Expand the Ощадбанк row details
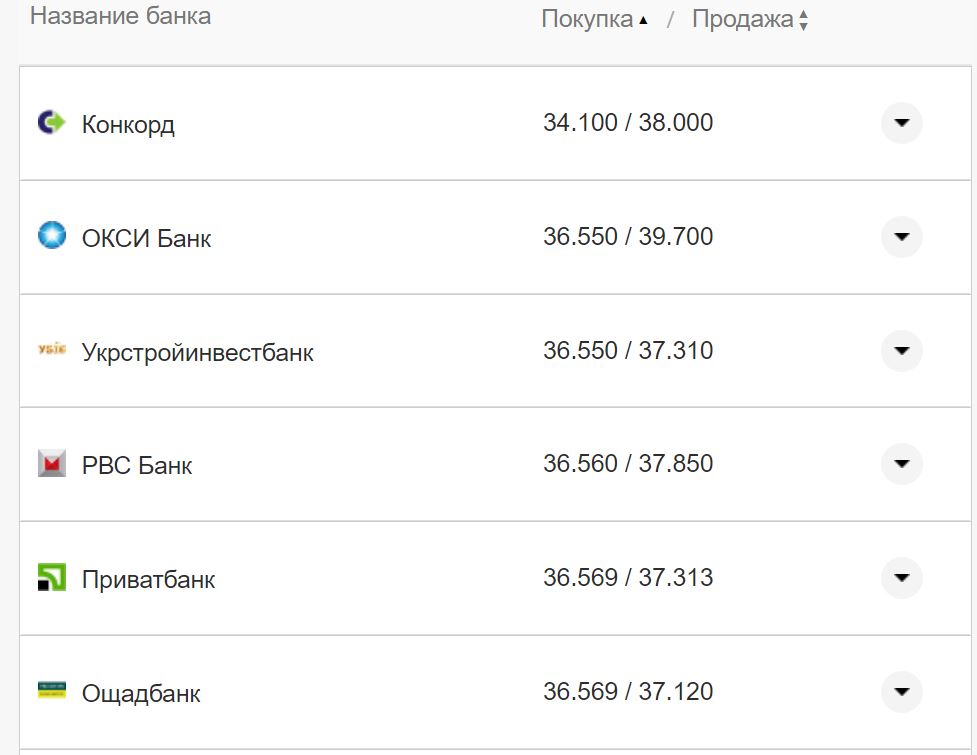The width and height of the screenshot is (977, 755). click(x=901, y=691)
